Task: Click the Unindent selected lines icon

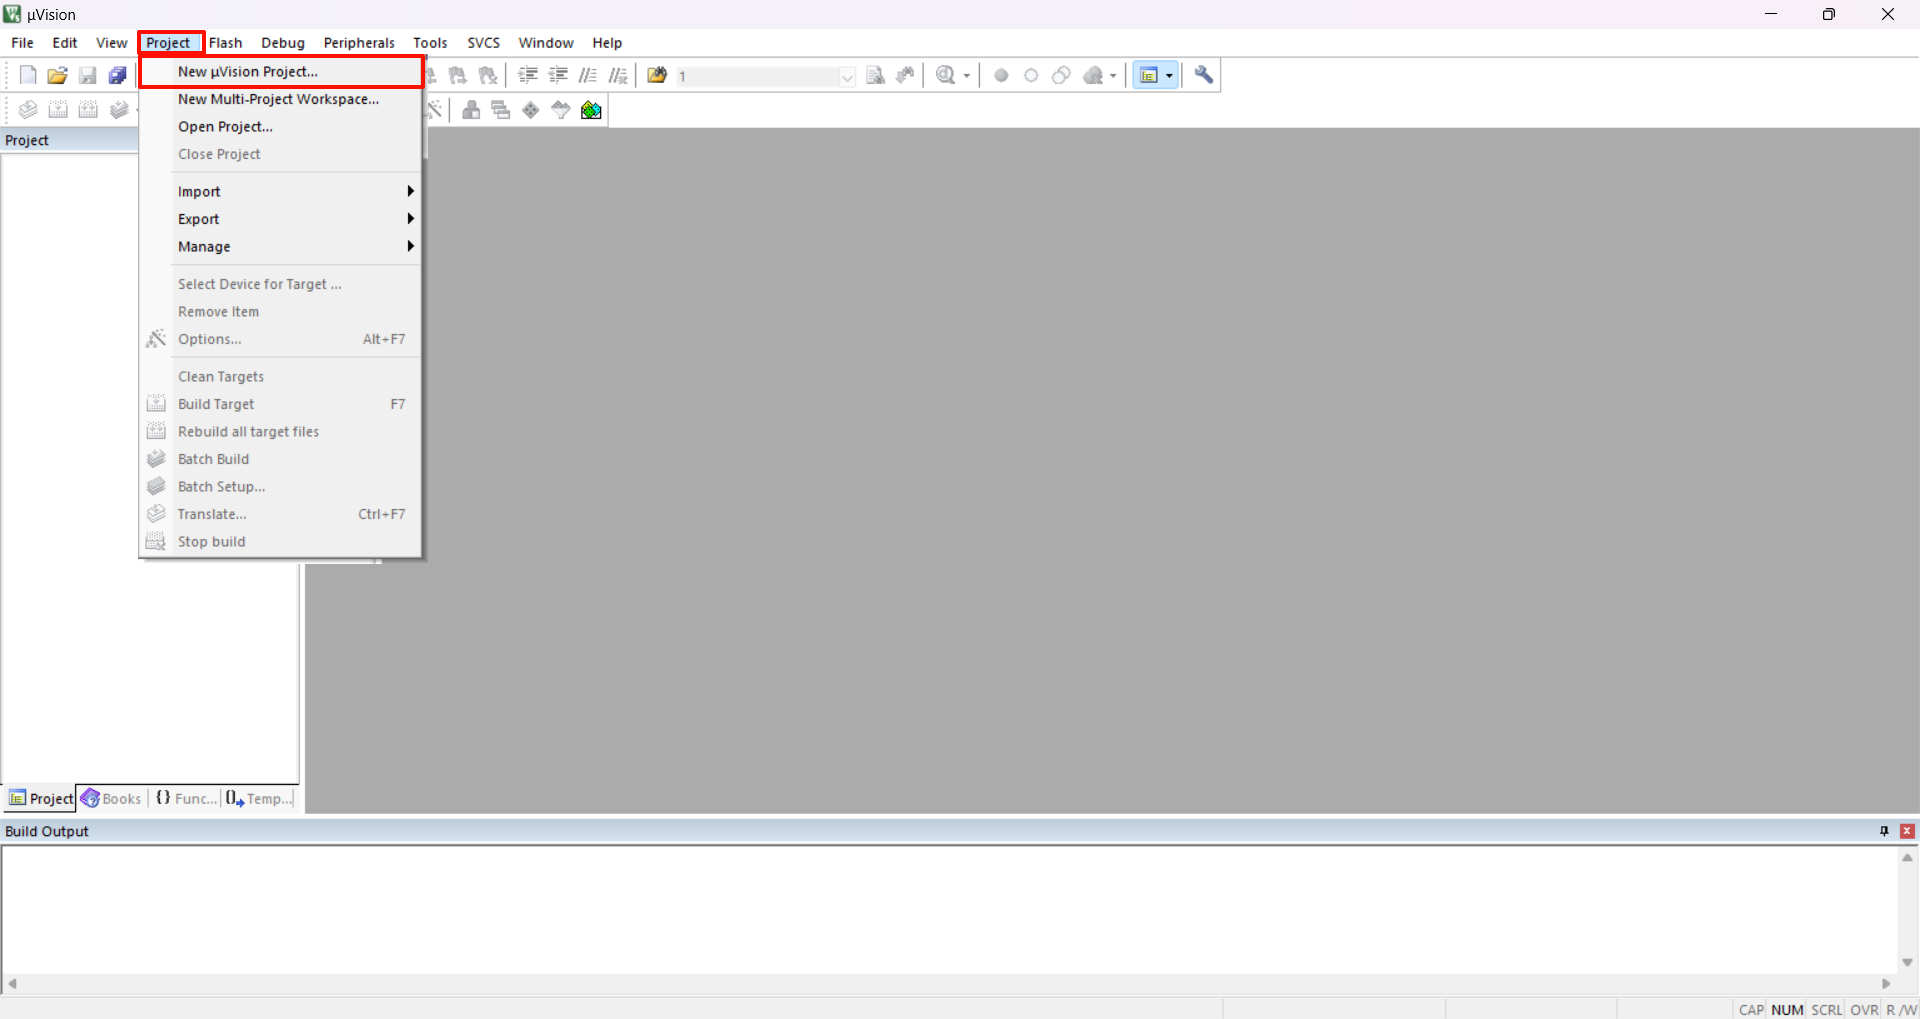Action: (x=558, y=75)
